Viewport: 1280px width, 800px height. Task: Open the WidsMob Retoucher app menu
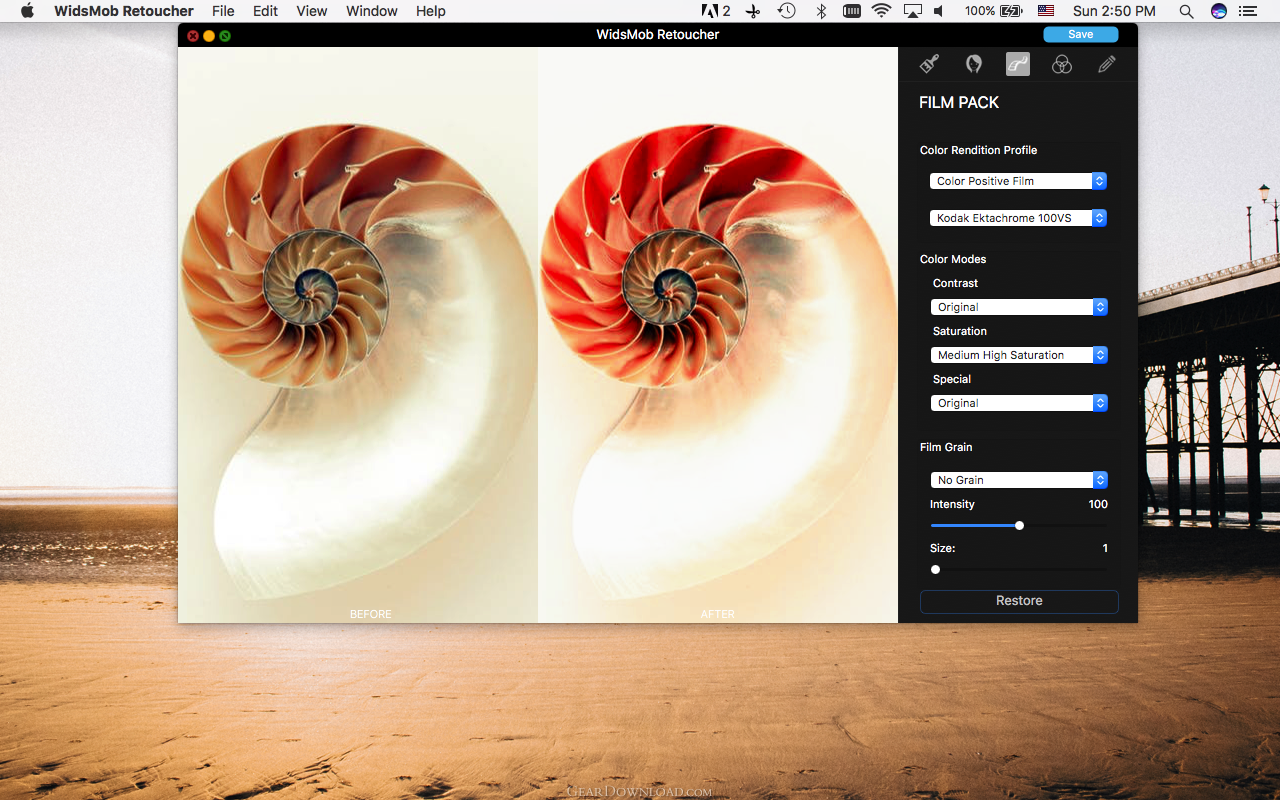tap(123, 11)
